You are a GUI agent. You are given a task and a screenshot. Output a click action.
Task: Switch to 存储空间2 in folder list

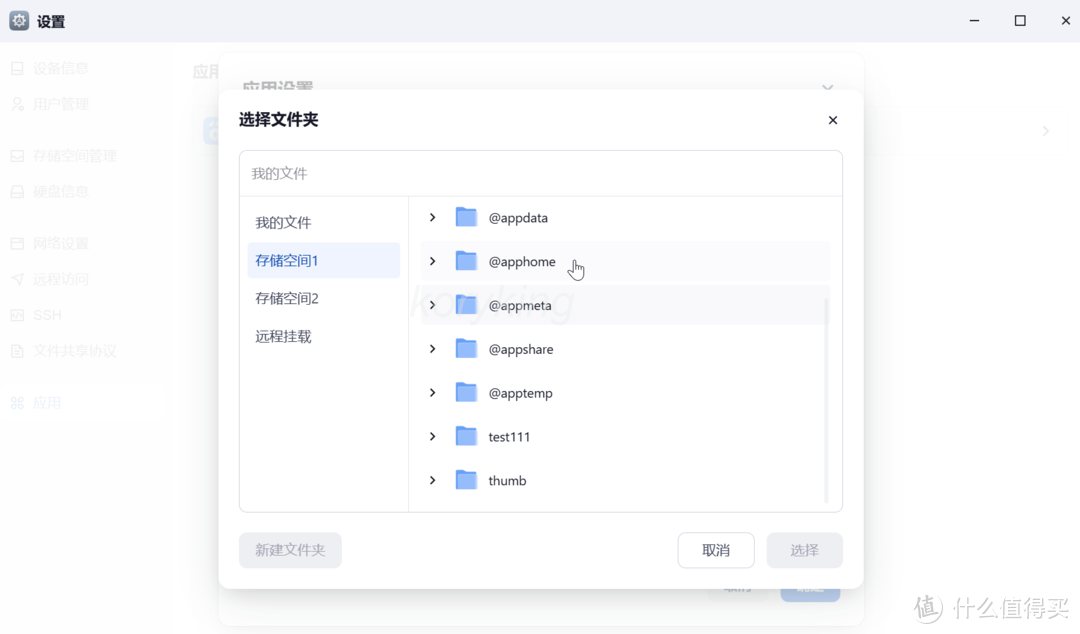click(x=283, y=297)
